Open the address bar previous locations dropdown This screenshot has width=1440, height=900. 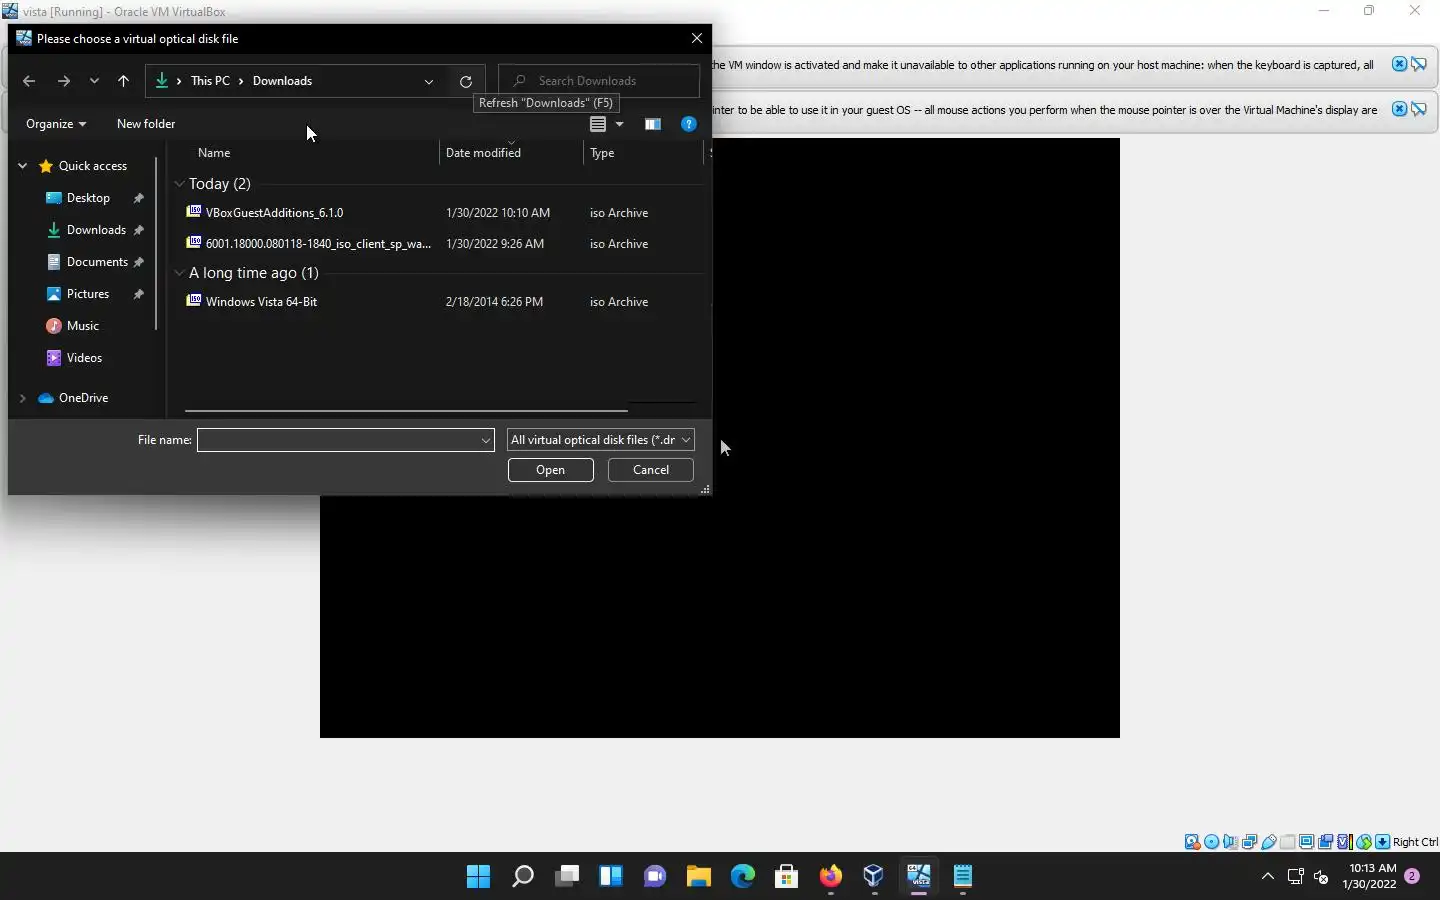(429, 81)
